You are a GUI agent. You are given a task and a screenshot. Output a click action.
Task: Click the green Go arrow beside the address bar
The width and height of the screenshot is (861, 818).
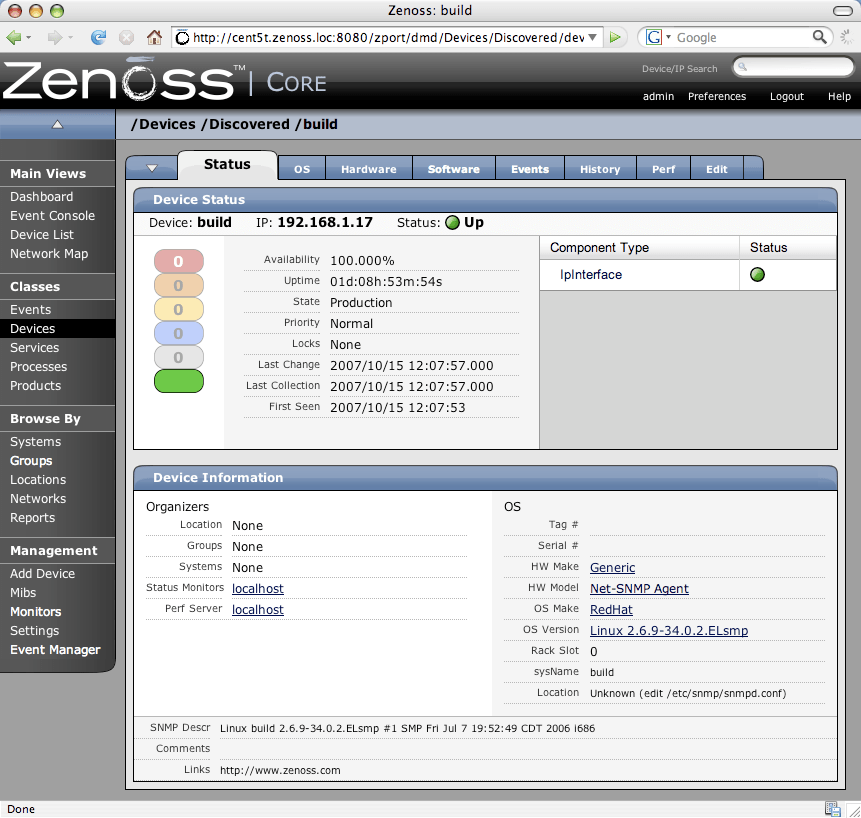616,37
